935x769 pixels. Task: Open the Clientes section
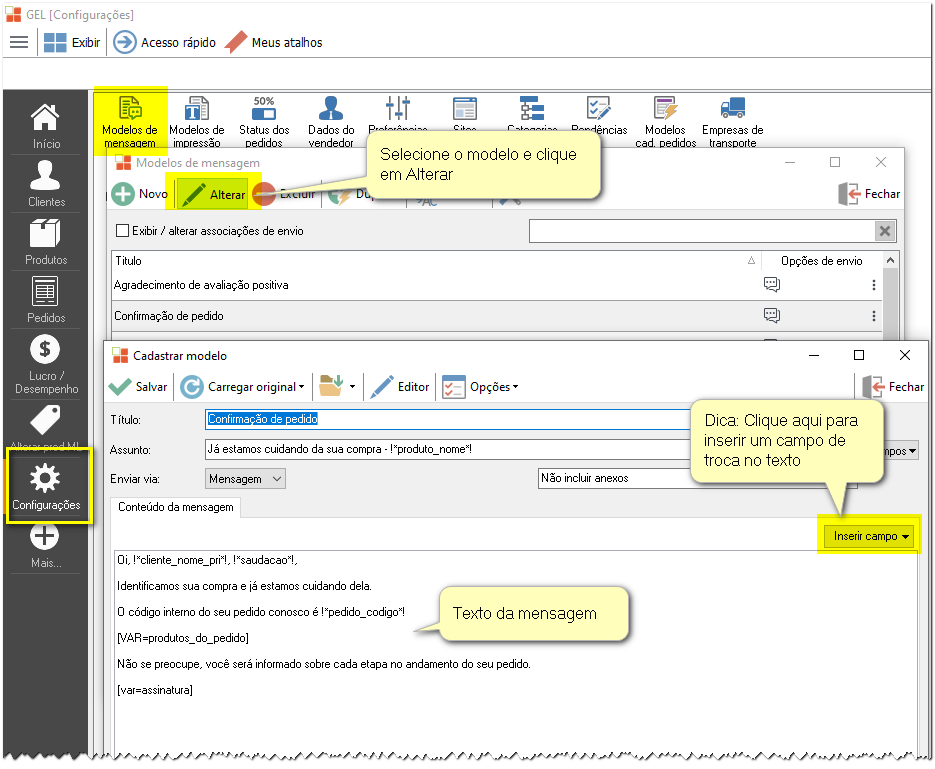point(46,184)
